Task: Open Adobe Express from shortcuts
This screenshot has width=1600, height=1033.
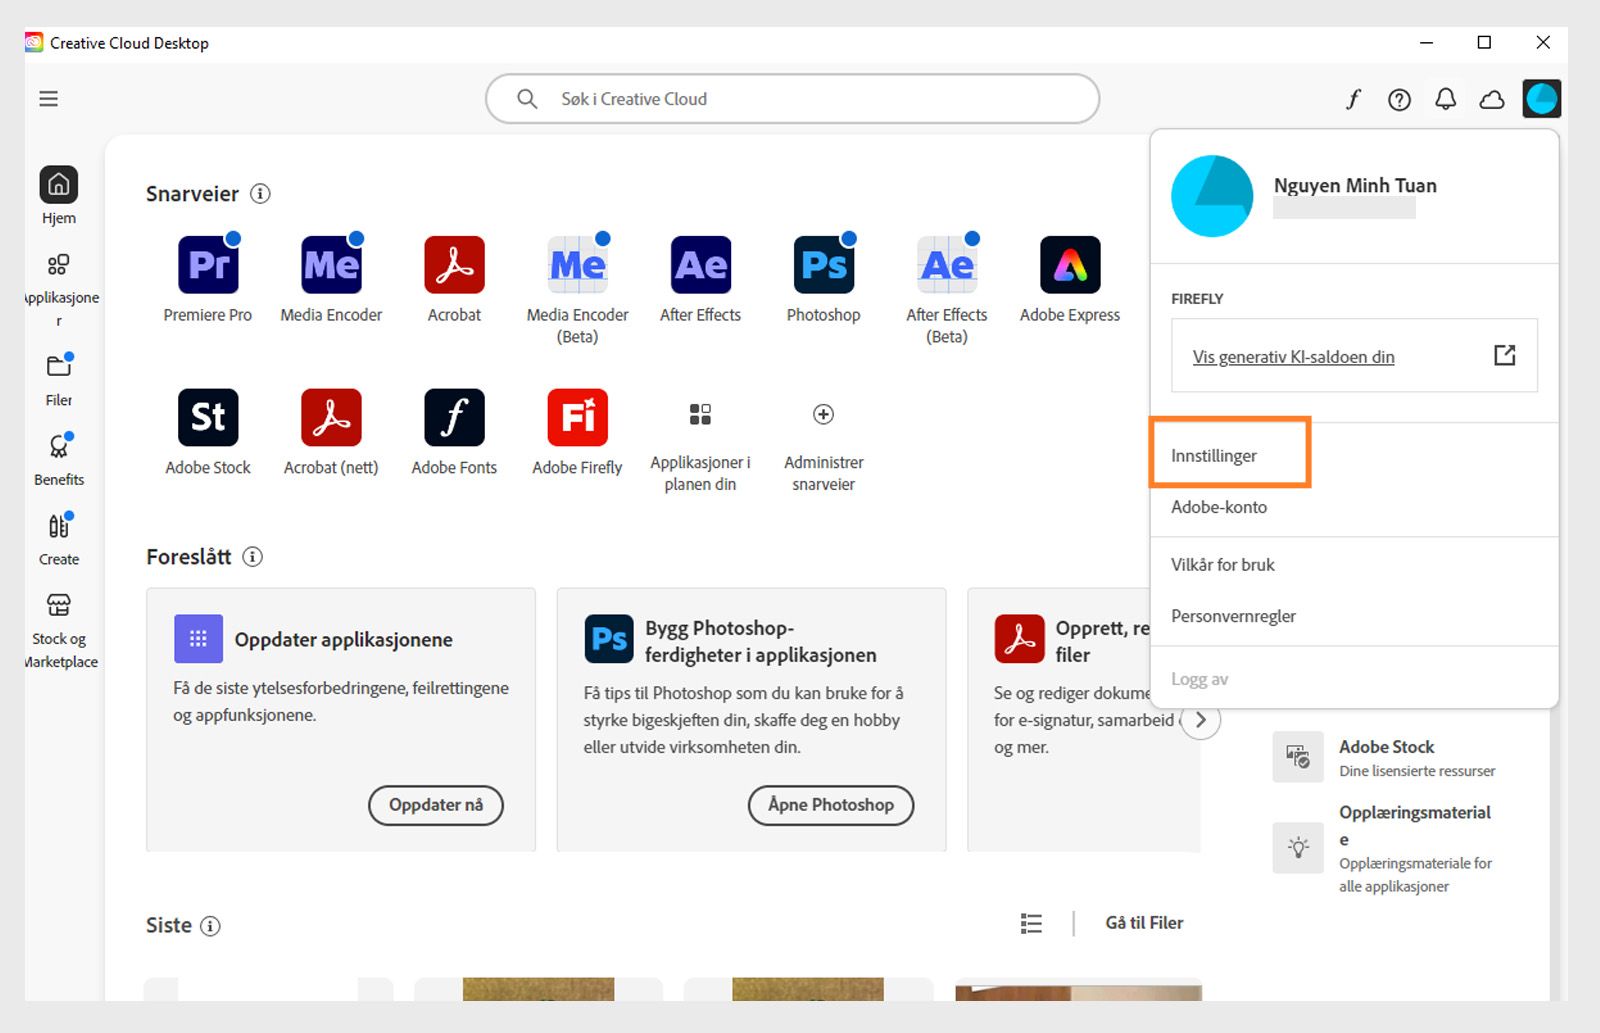Action: click(x=1068, y=264)
